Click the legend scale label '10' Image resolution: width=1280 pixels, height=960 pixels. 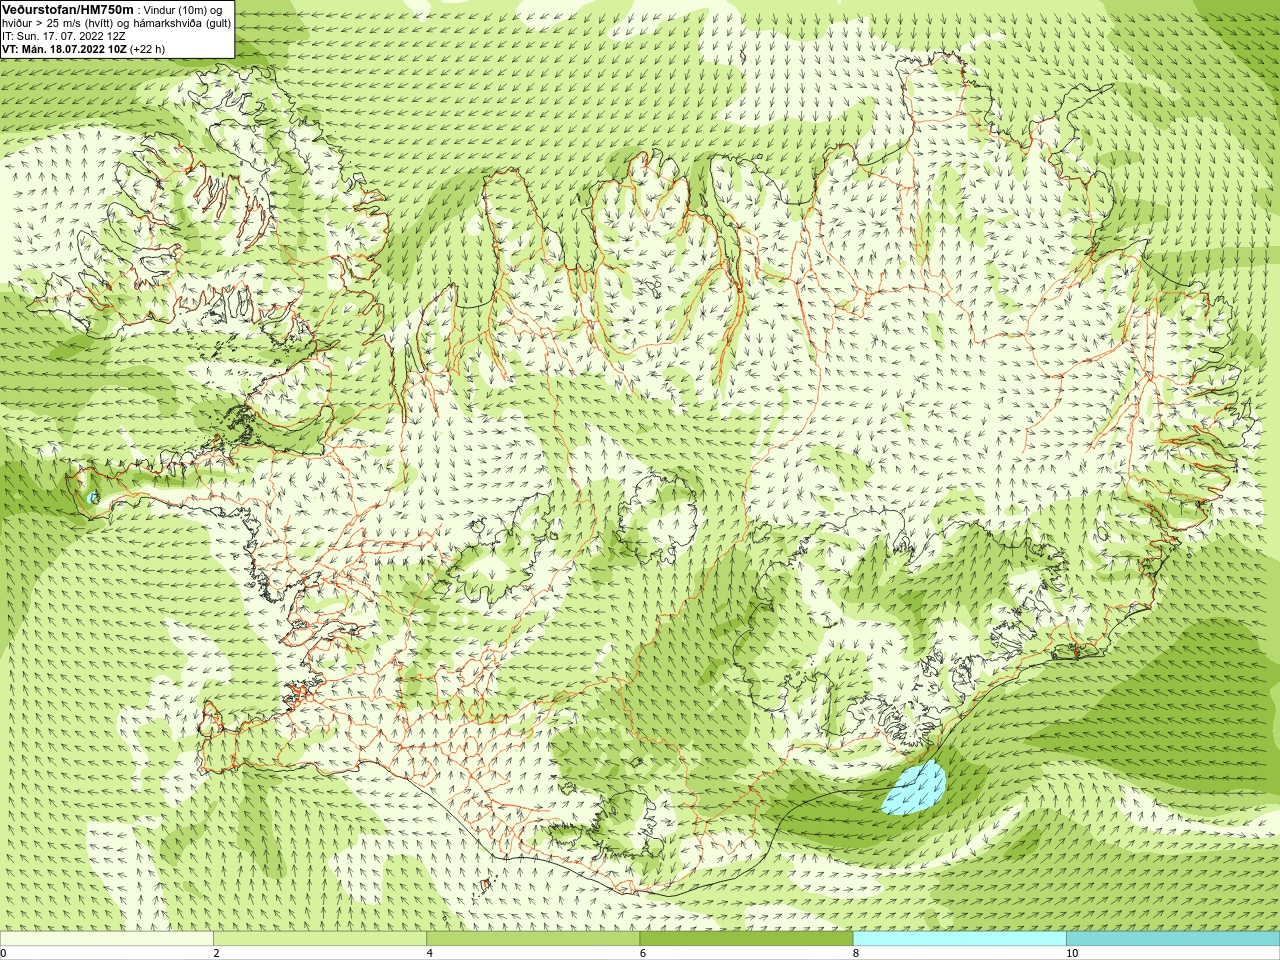click(1071, 953)
